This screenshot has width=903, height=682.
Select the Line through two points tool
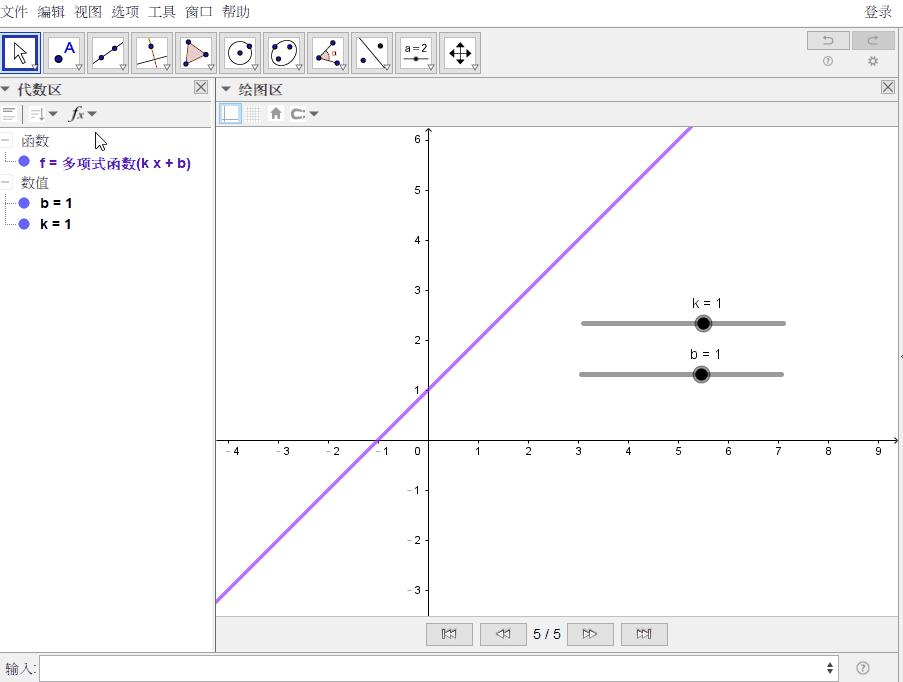tap(108, 52)
